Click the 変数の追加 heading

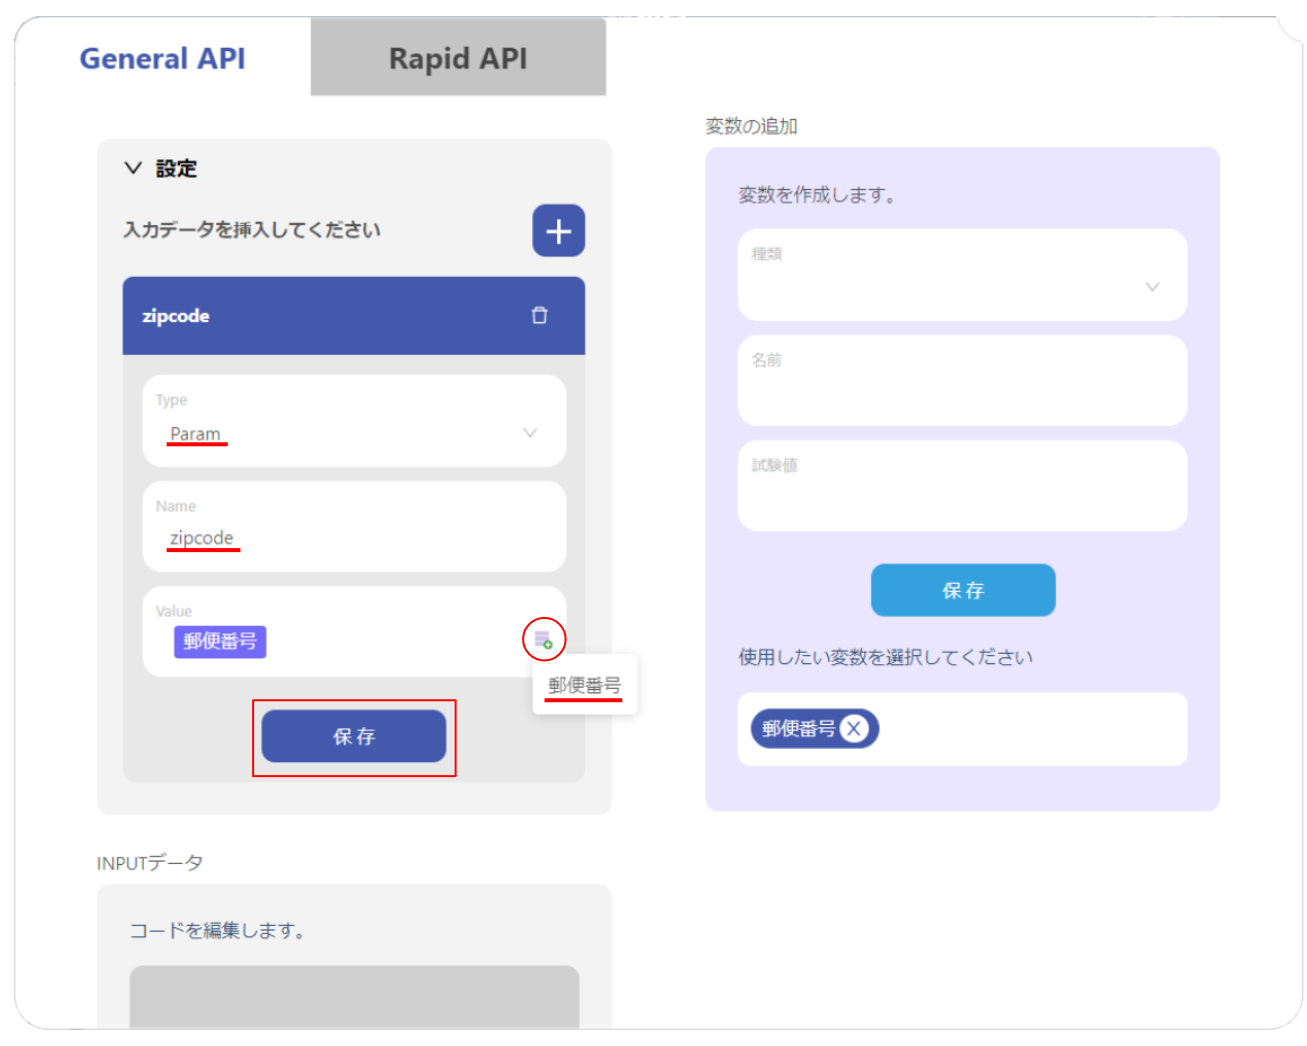pos(751,126)
